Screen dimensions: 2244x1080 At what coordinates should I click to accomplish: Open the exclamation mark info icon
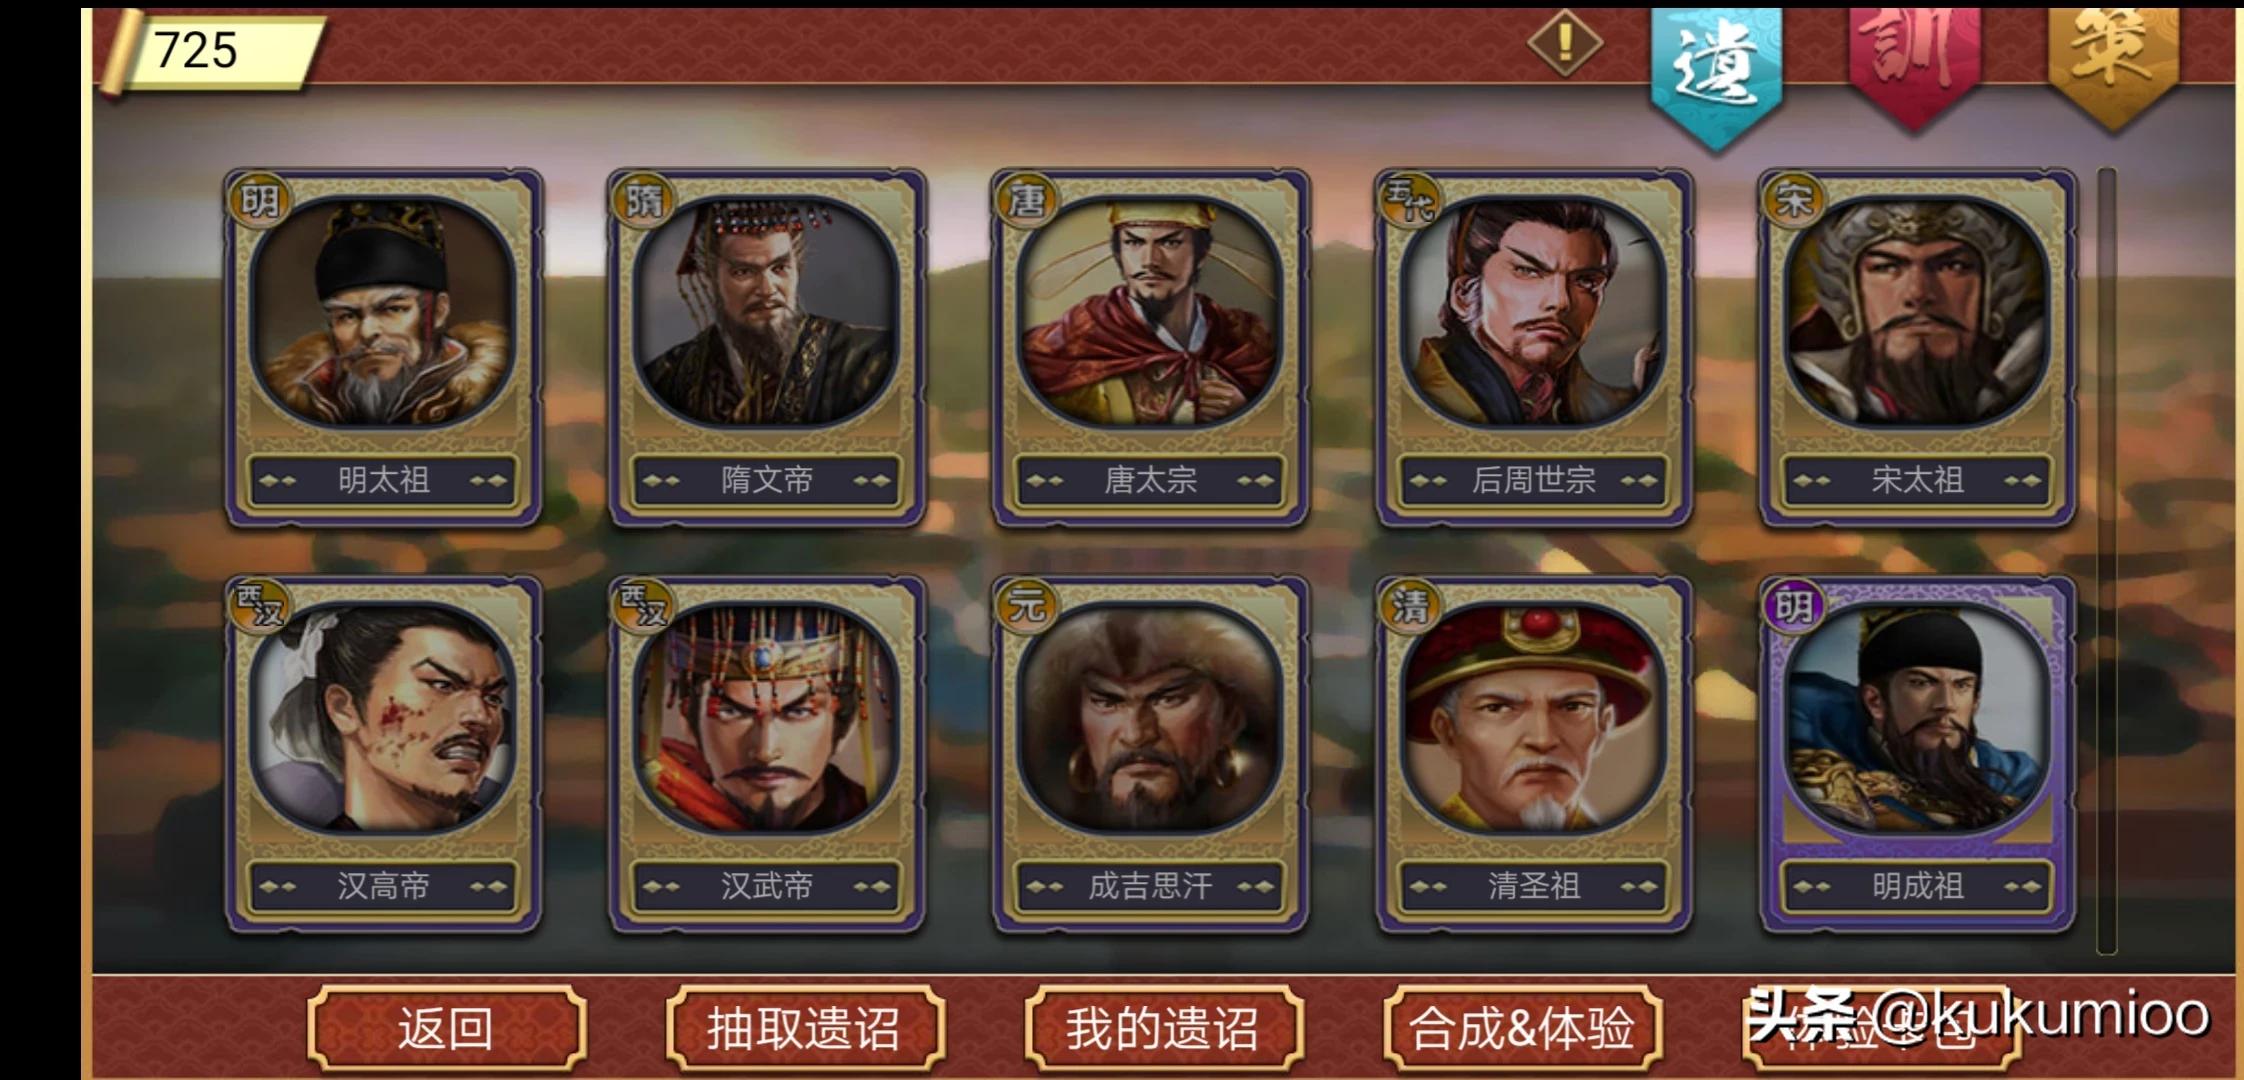(x=1565, y=43)
